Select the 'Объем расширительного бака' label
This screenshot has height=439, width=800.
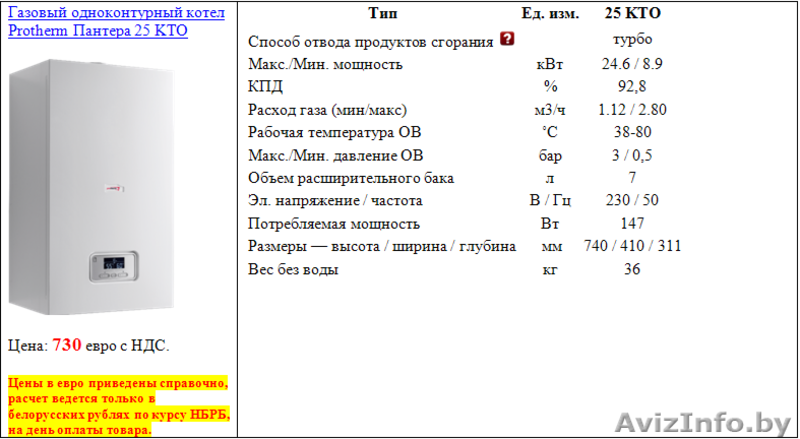tap(351, 178)
